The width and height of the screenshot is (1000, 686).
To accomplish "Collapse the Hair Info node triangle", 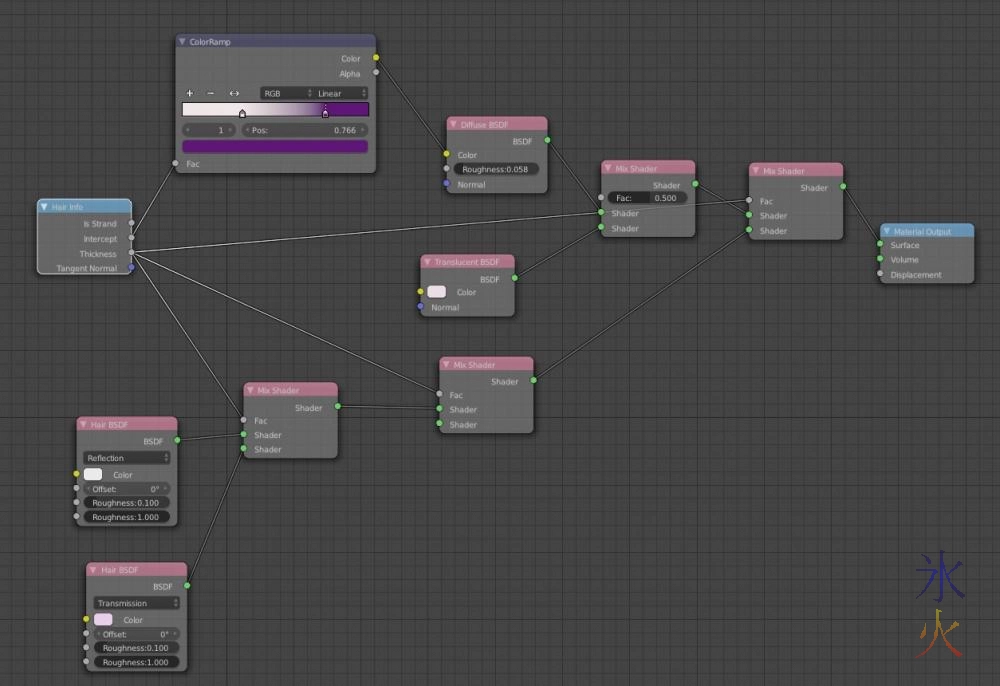I will [45, 207].
